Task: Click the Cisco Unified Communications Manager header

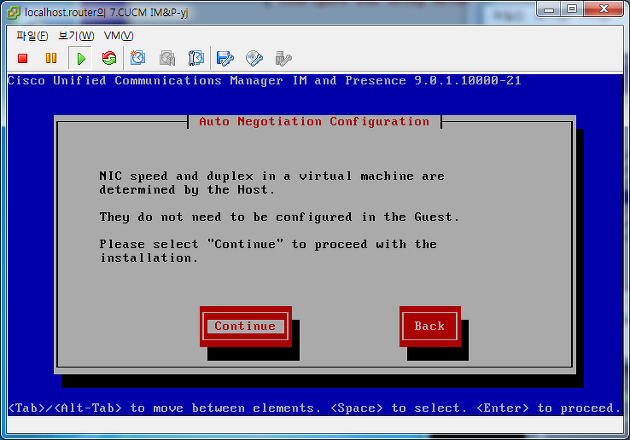Action: point(264,81)
